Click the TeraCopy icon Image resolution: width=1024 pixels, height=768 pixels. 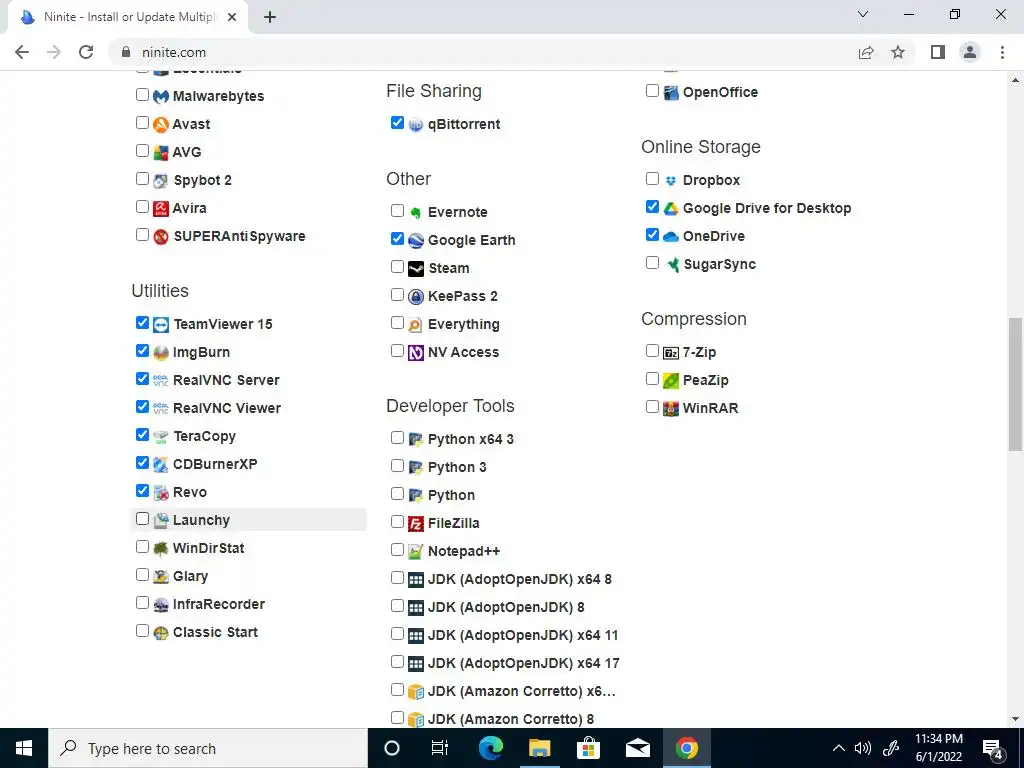click(161, 436)
